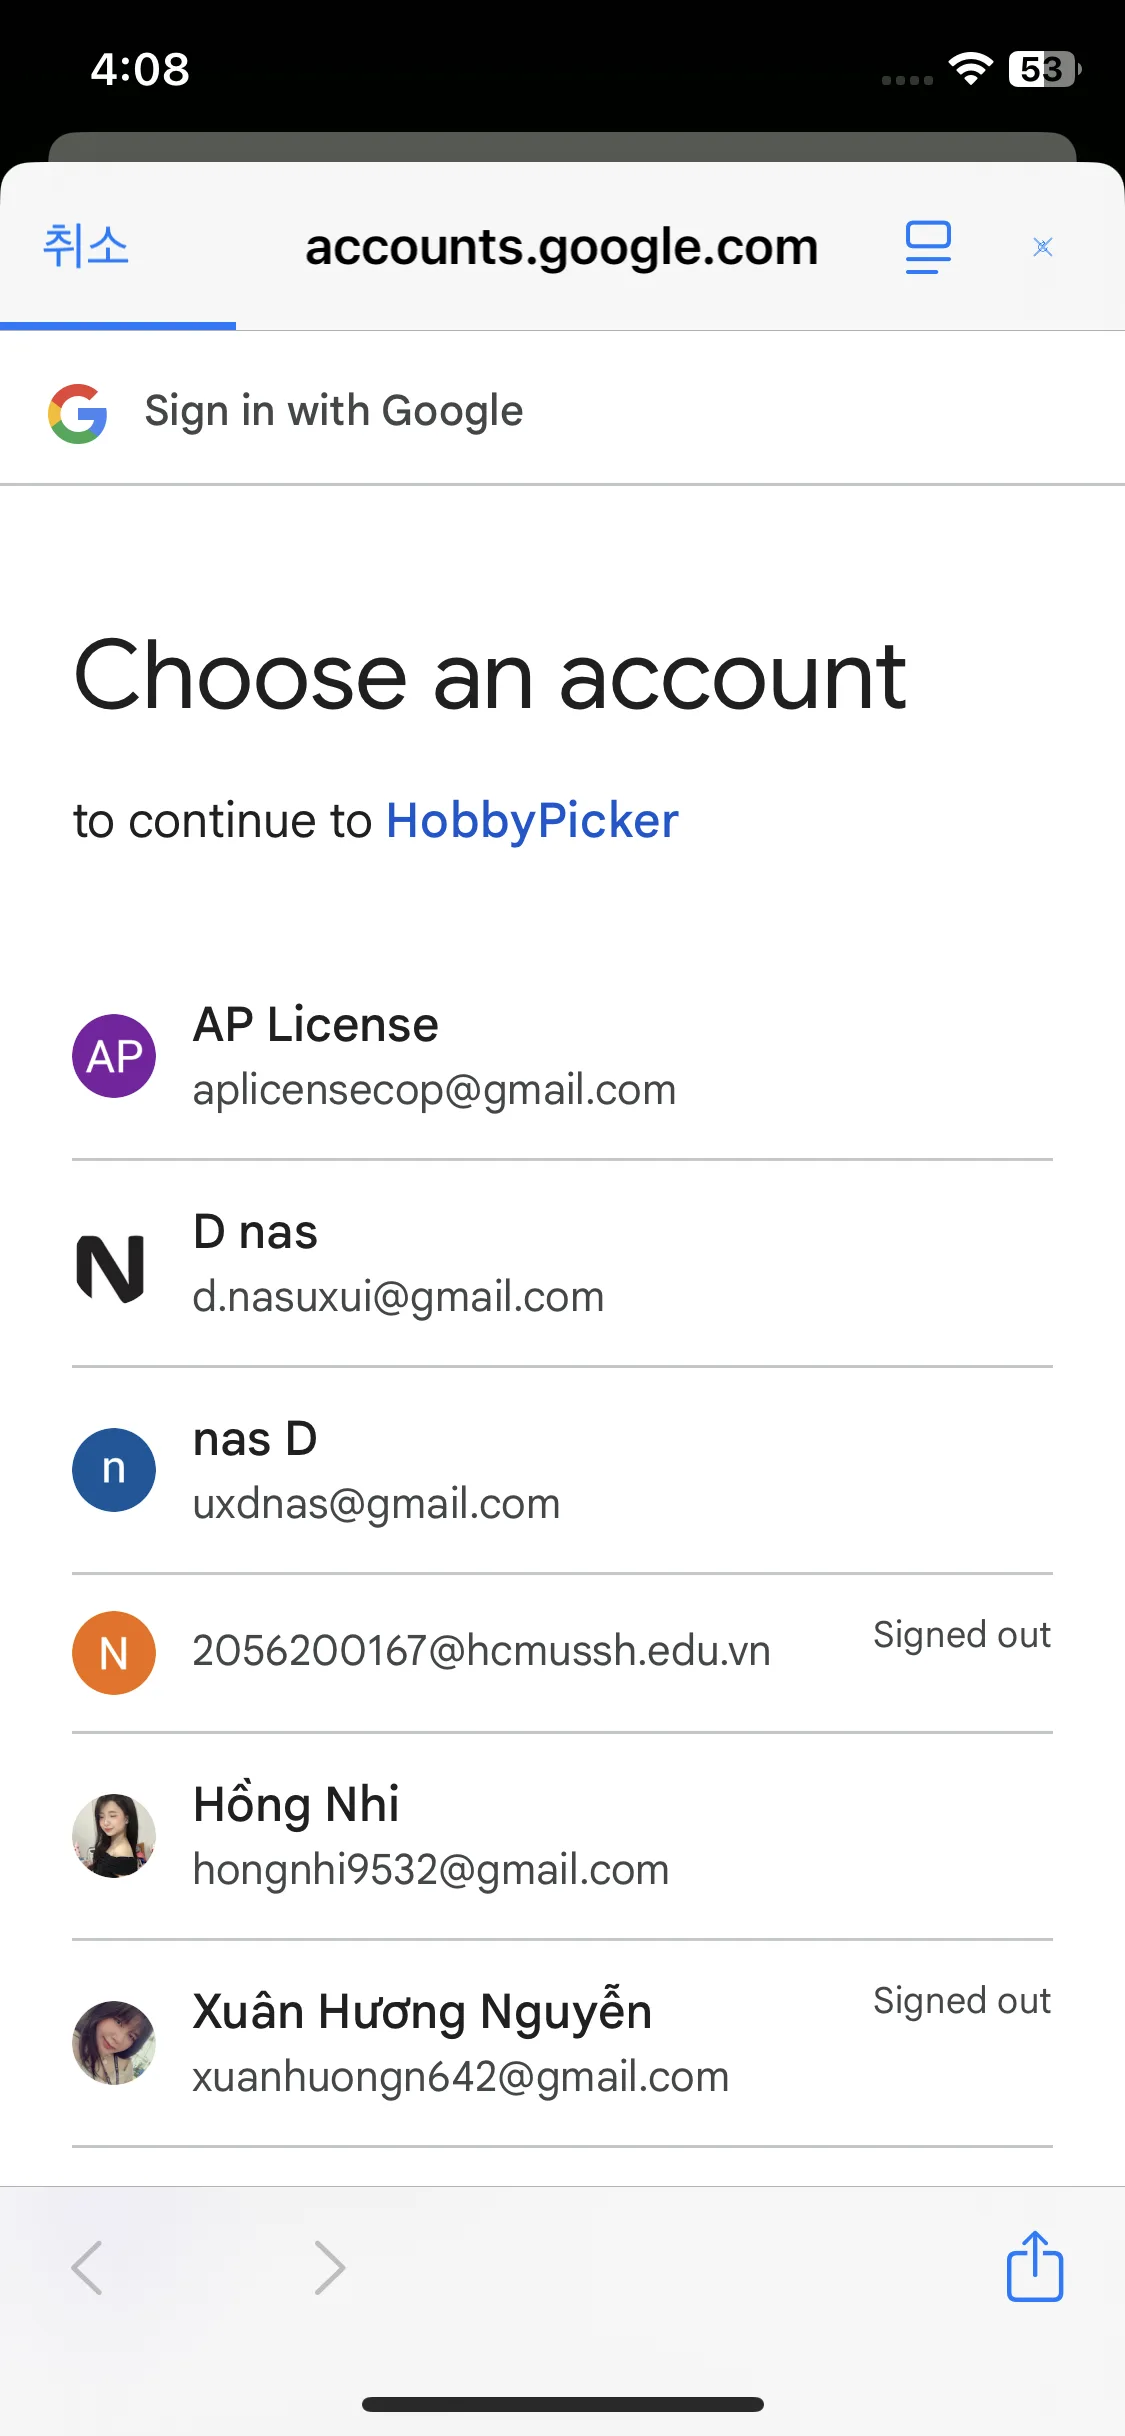The image size is (1125, 2436).
Task: Choose signed-out 2056200167@hcmussh.edu.vn account
Action: pyautogui.click(x=481, y=1651)
